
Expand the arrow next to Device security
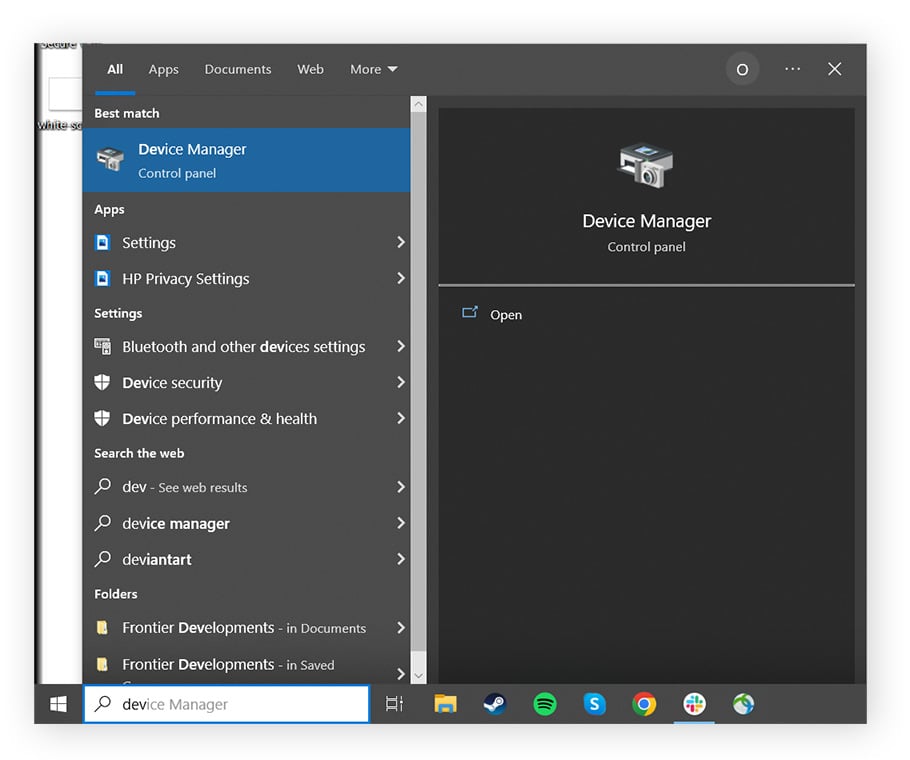pyautogui.click(x=400, y=383)
